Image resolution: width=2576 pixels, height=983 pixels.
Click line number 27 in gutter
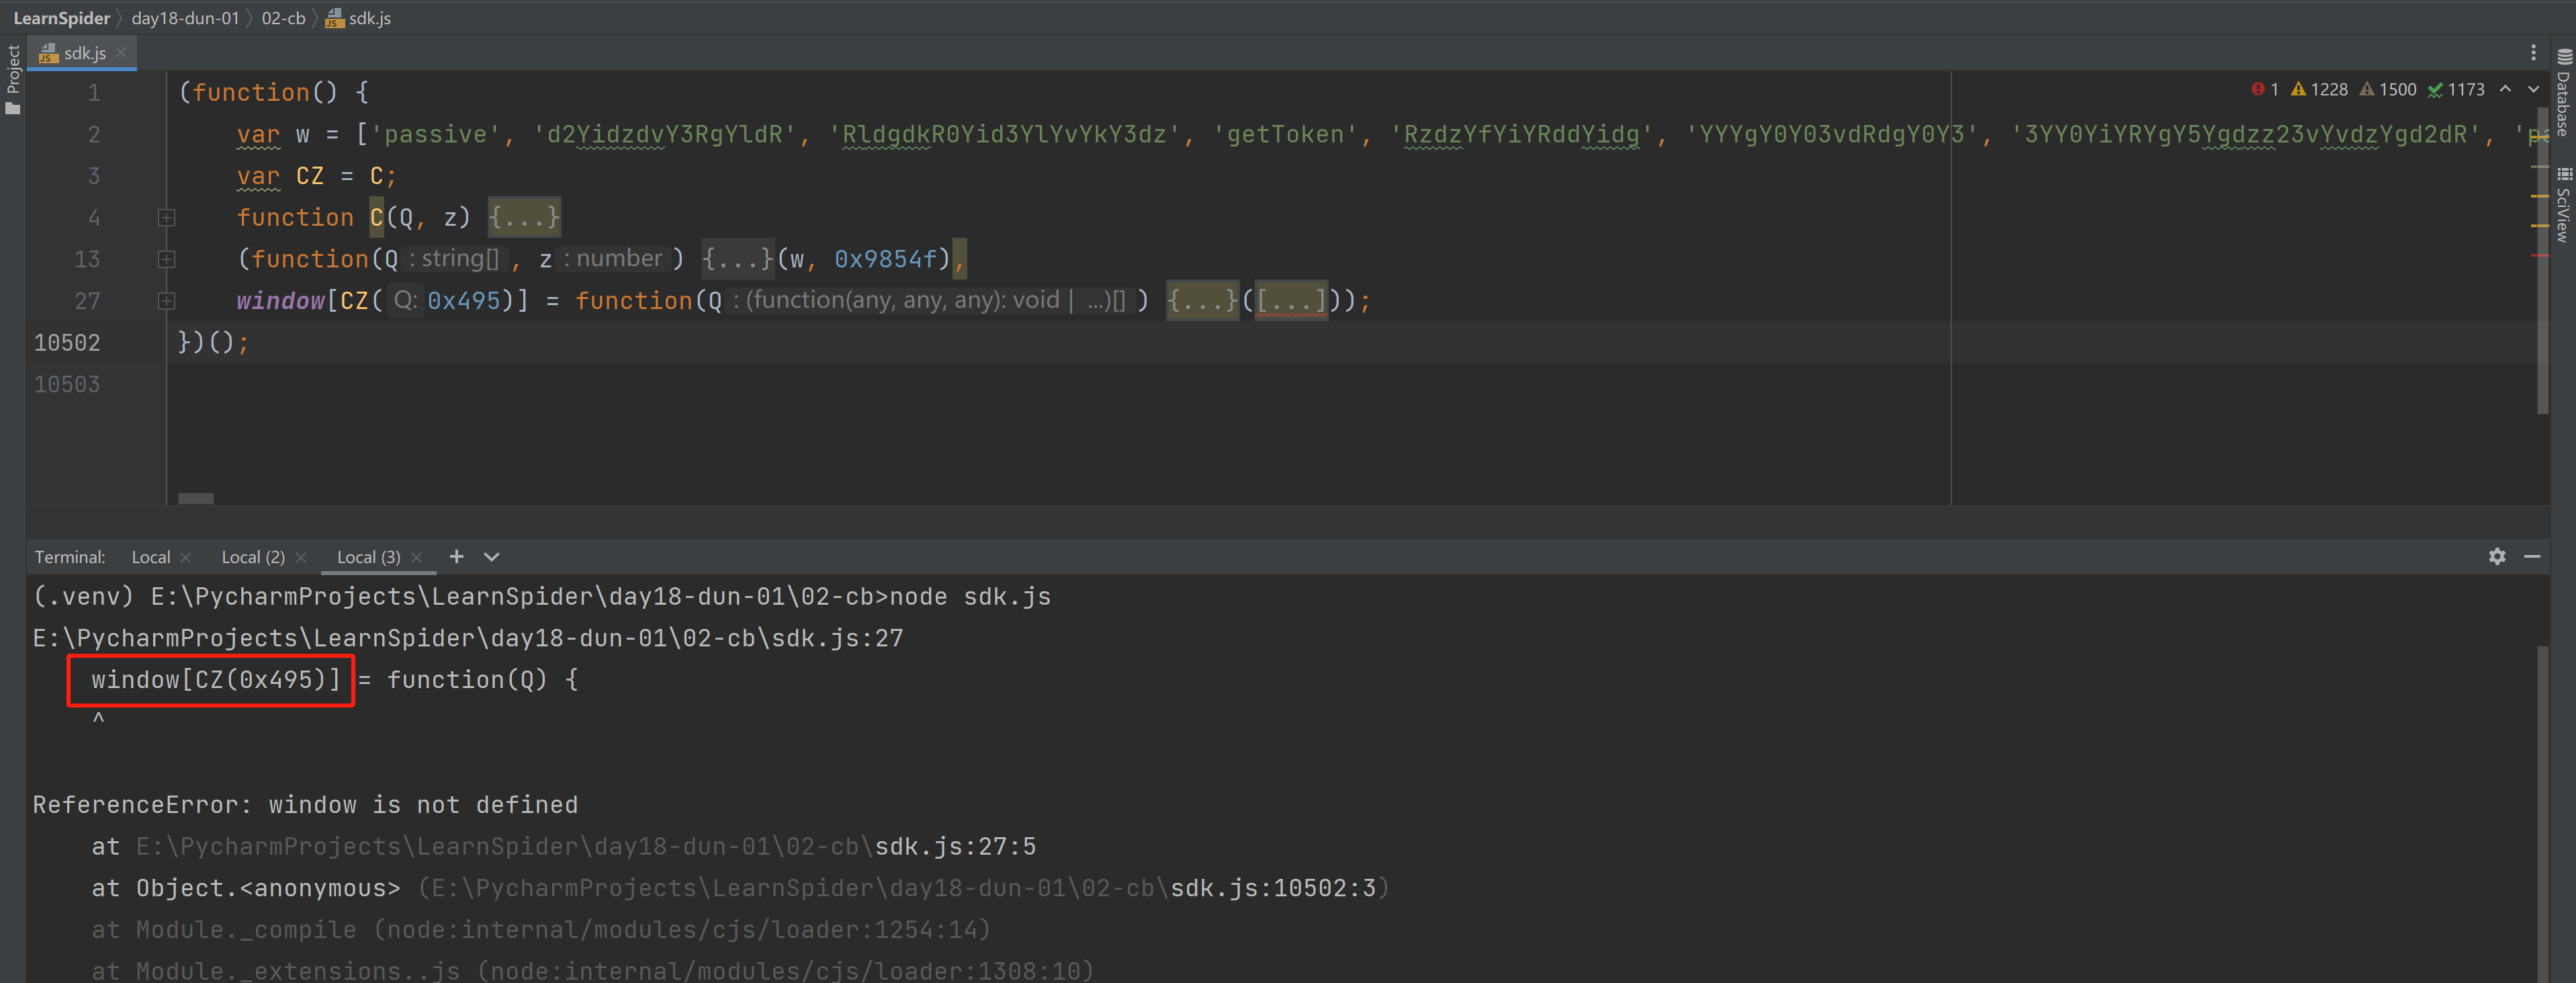coord(87,301)
